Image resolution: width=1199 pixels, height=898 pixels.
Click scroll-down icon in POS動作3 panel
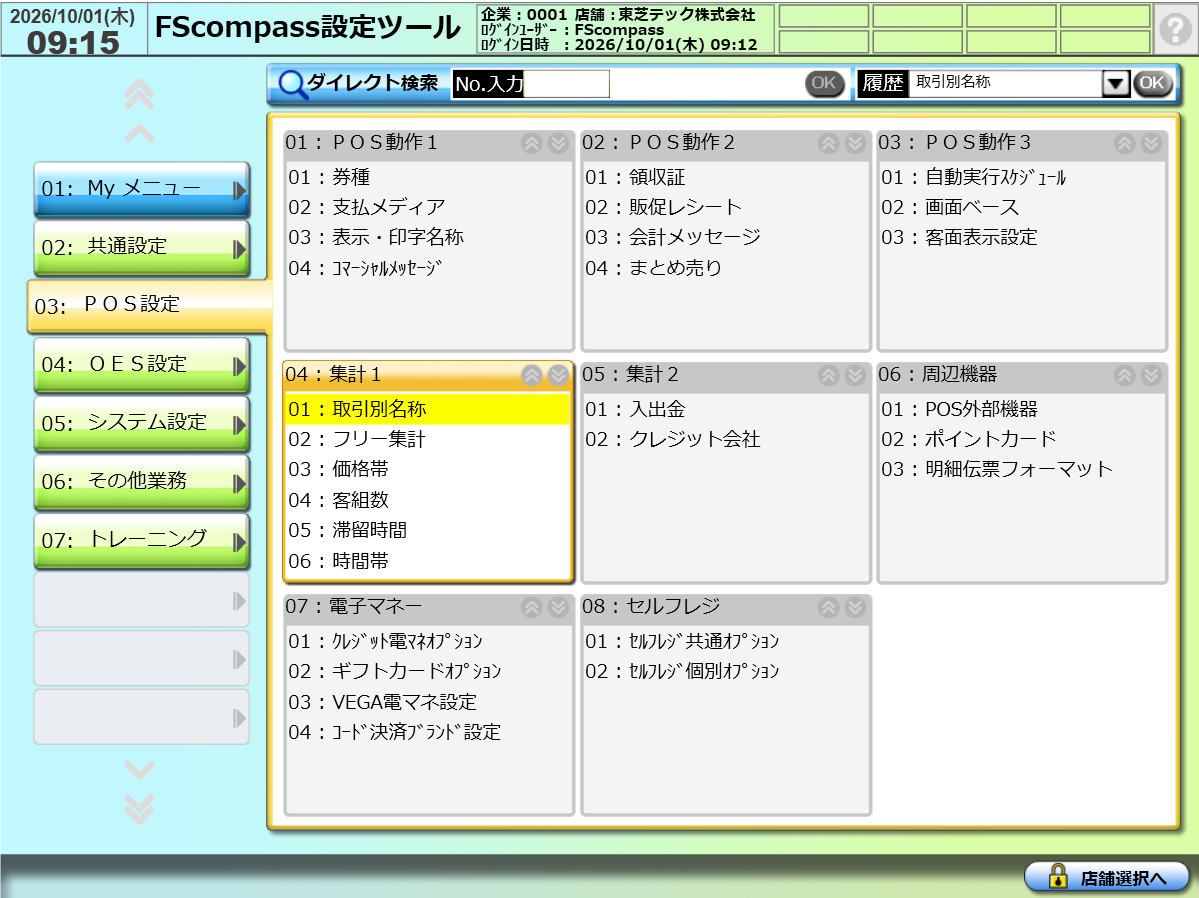point(1152,143)
